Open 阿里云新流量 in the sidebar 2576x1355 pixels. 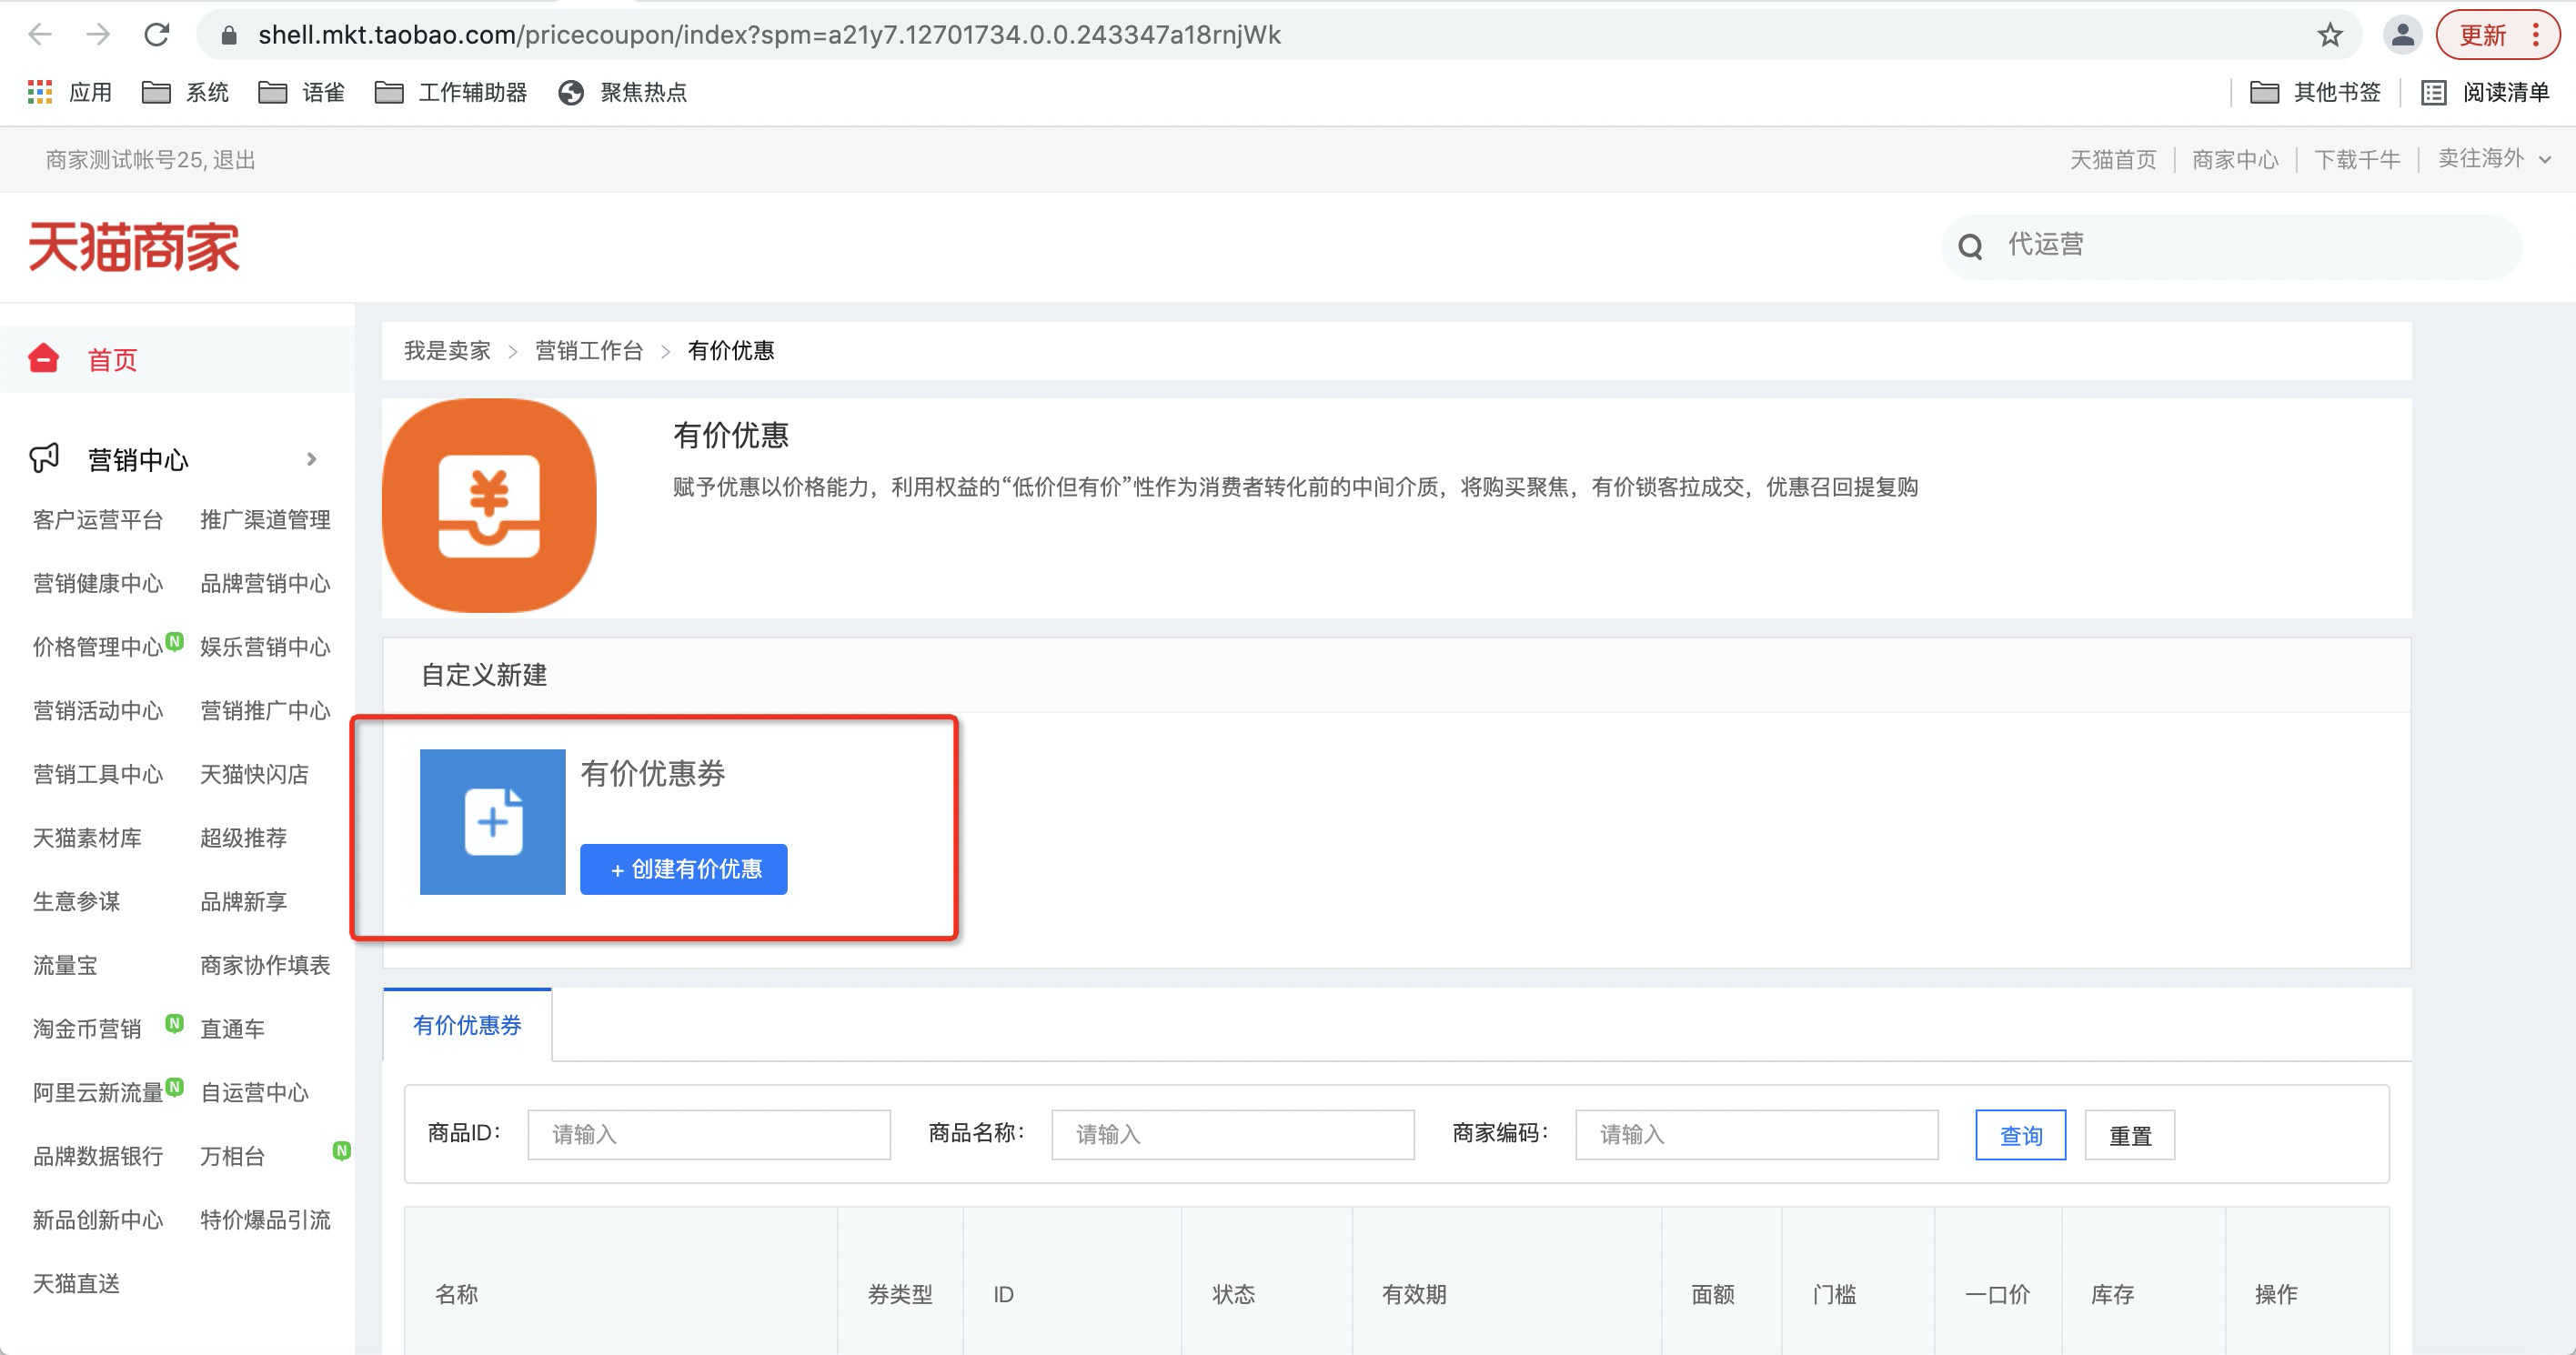point(98,1093)
